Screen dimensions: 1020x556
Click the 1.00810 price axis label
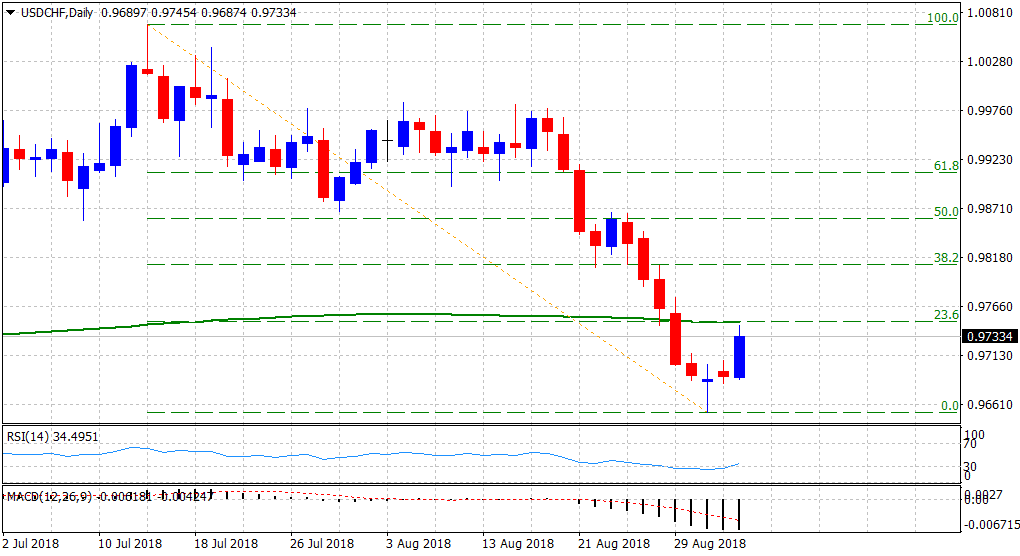(x=988, y=16)
